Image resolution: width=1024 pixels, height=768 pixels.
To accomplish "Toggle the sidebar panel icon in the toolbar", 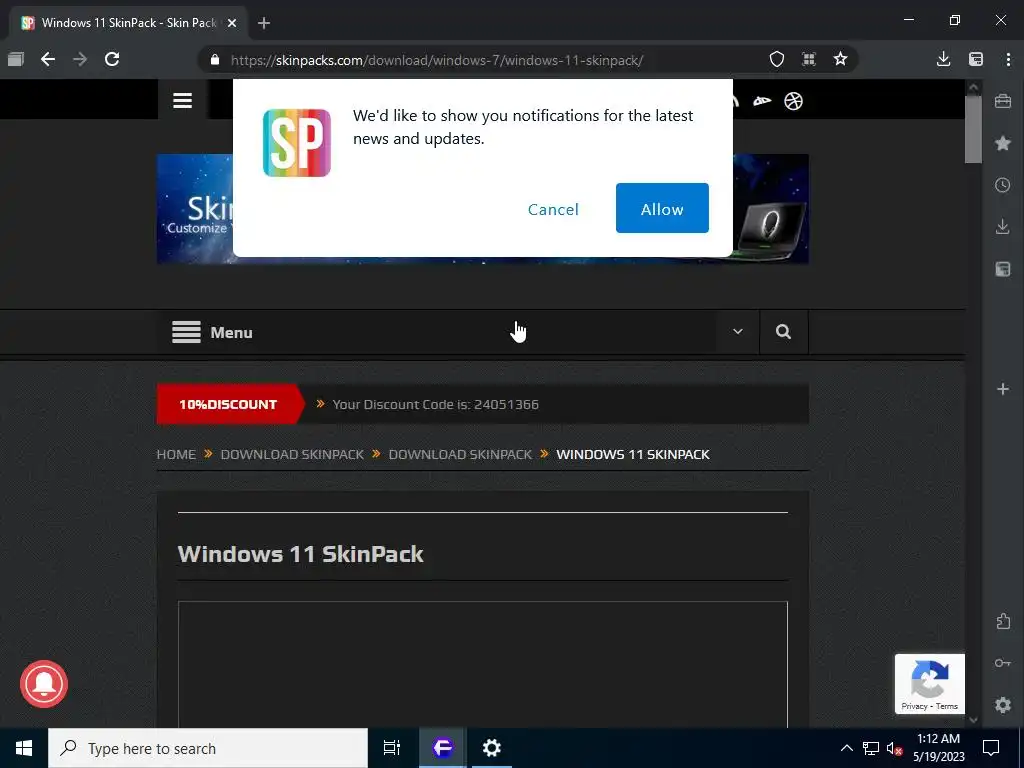I will (x=976, y=59).
